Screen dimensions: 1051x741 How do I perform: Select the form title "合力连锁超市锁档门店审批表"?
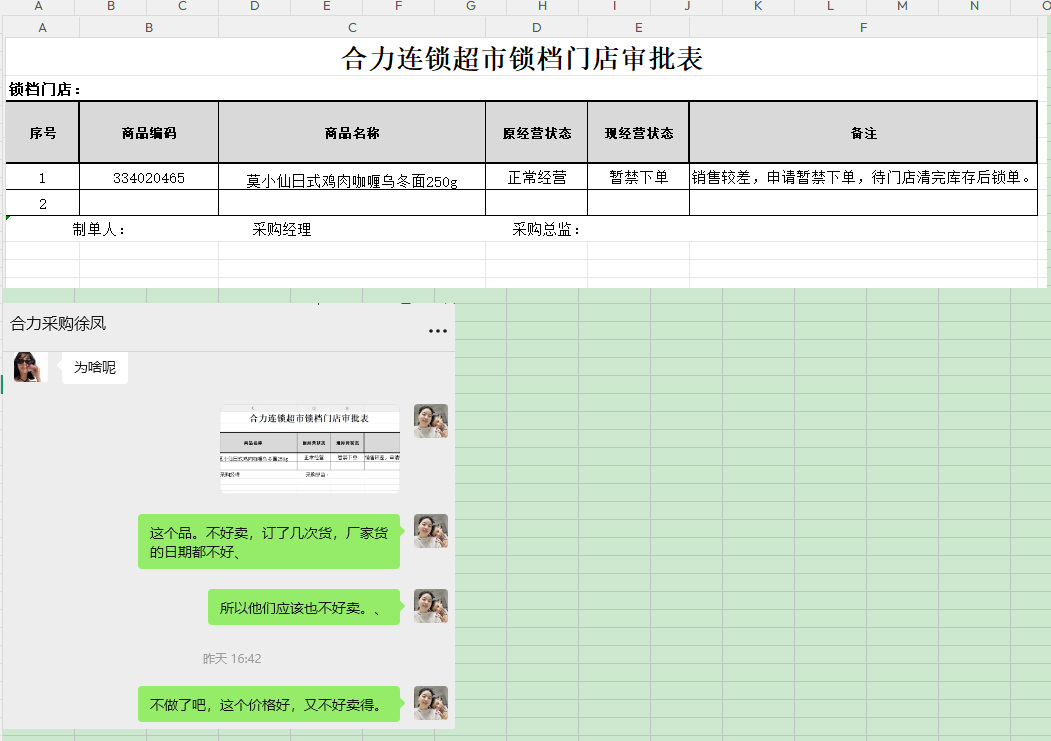522,59
